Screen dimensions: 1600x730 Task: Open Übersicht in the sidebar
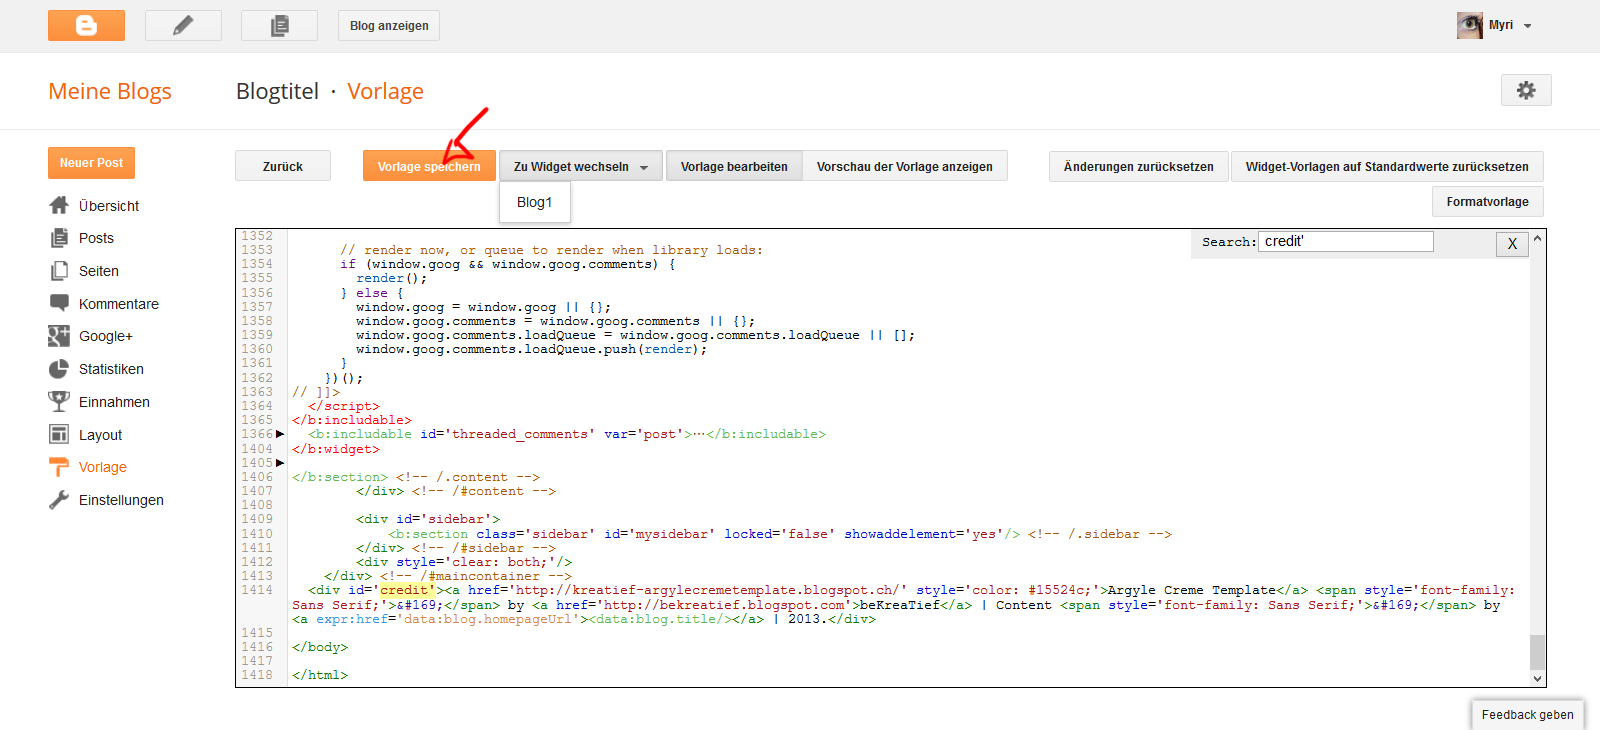(x=109, y=206)
